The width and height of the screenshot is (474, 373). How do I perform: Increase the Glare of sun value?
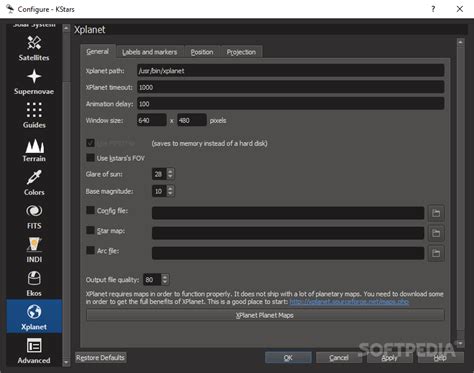[x=170, y=171]
